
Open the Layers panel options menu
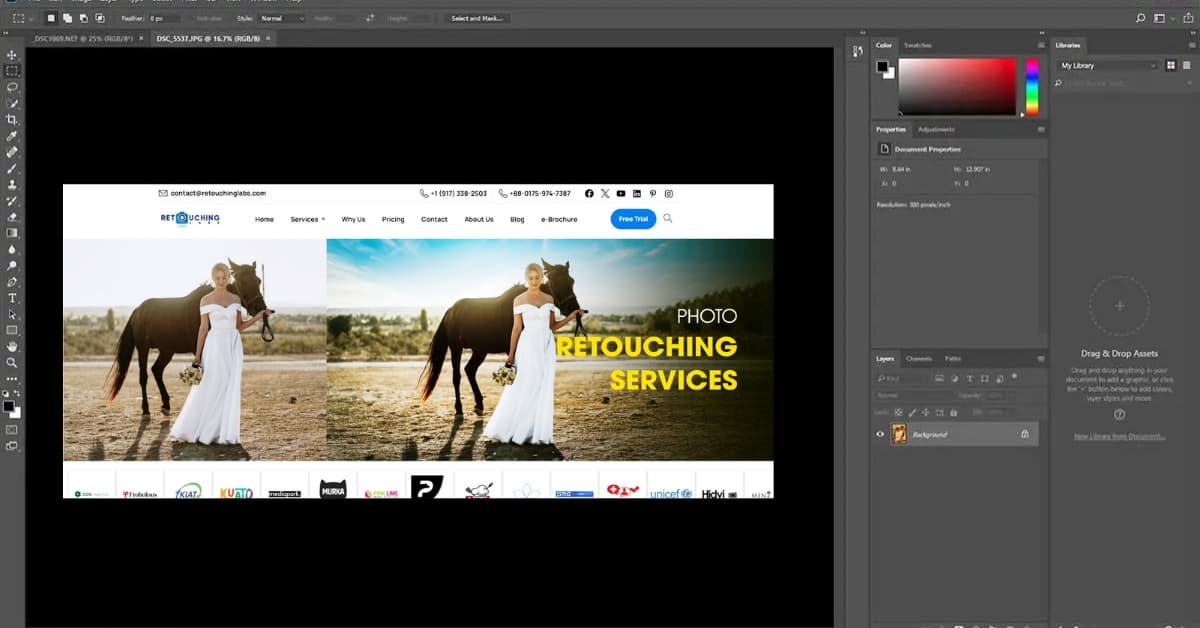tap(1041, 358)
